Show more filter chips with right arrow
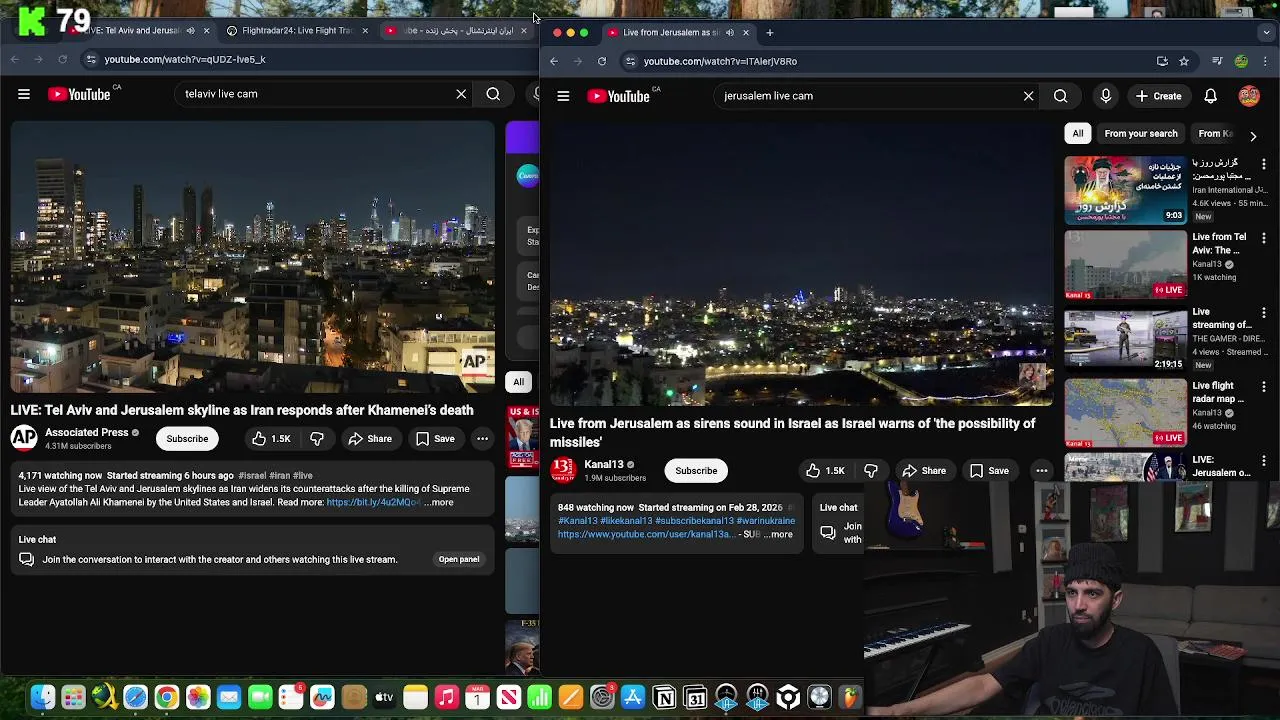1280x720 pixels. (x=1253, y=135)
